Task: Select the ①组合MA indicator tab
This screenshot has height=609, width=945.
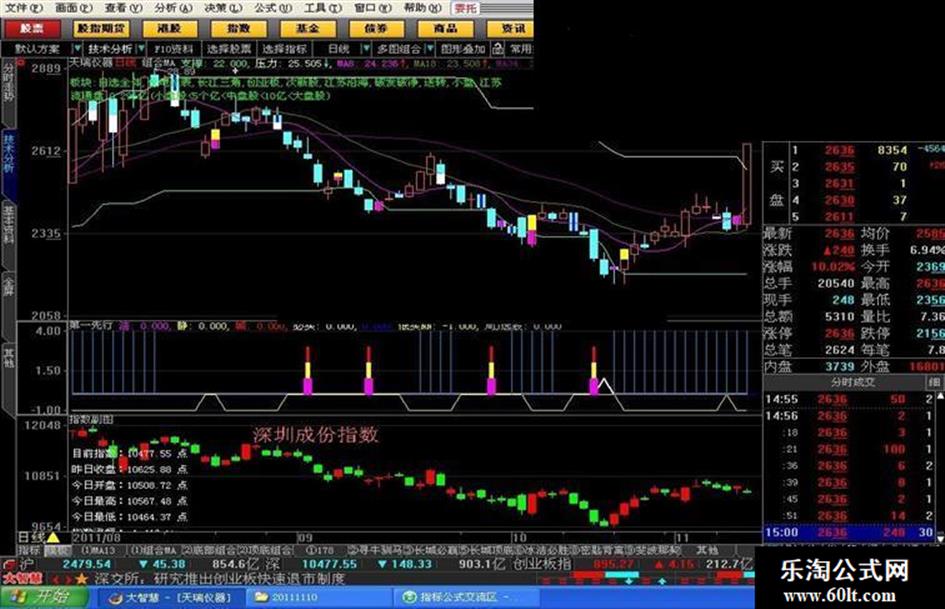Action: click(154, 550)
